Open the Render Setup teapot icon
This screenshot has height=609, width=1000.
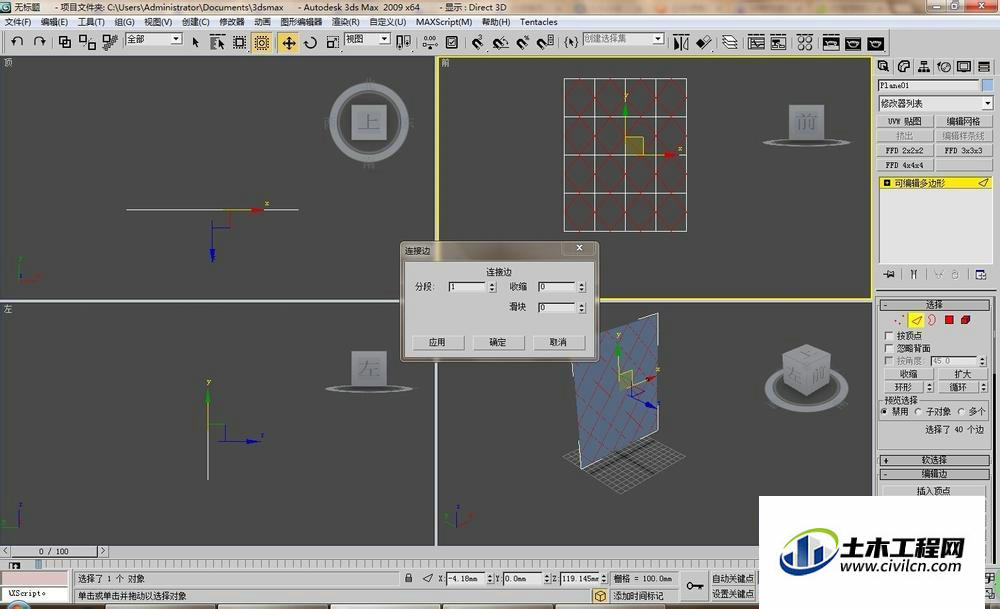831,43
